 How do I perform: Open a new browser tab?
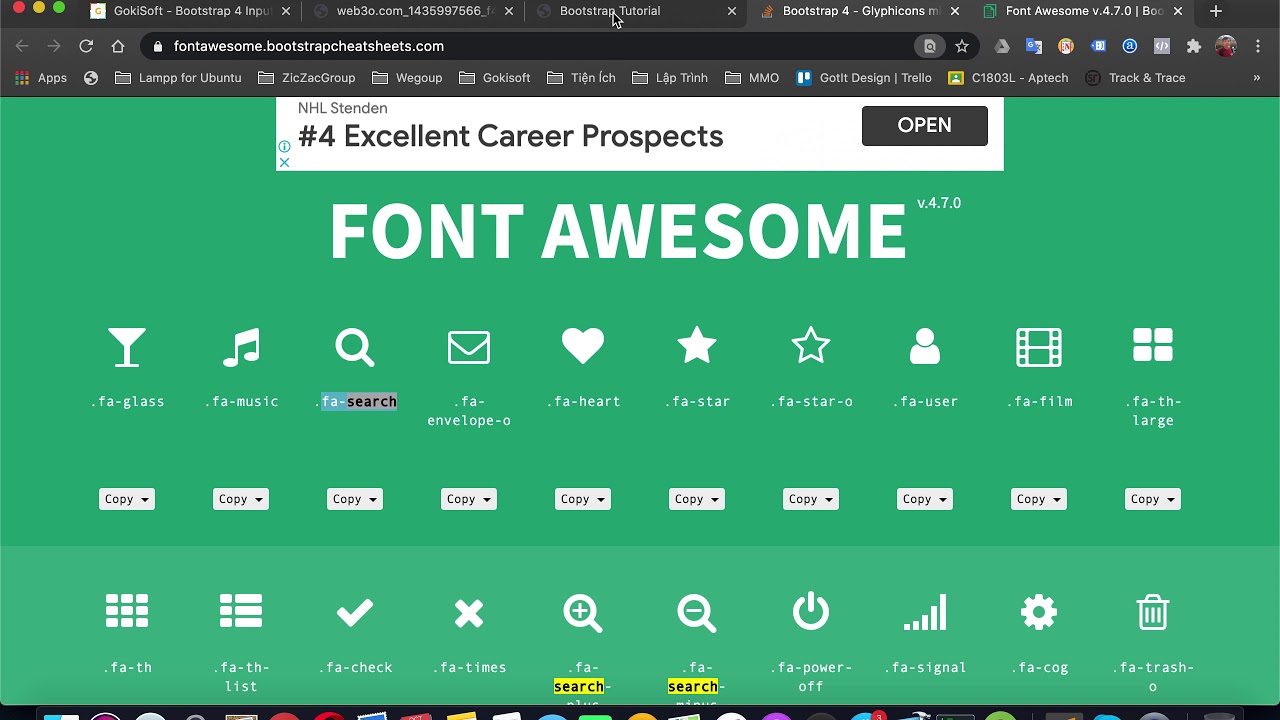click(1216, 11)
